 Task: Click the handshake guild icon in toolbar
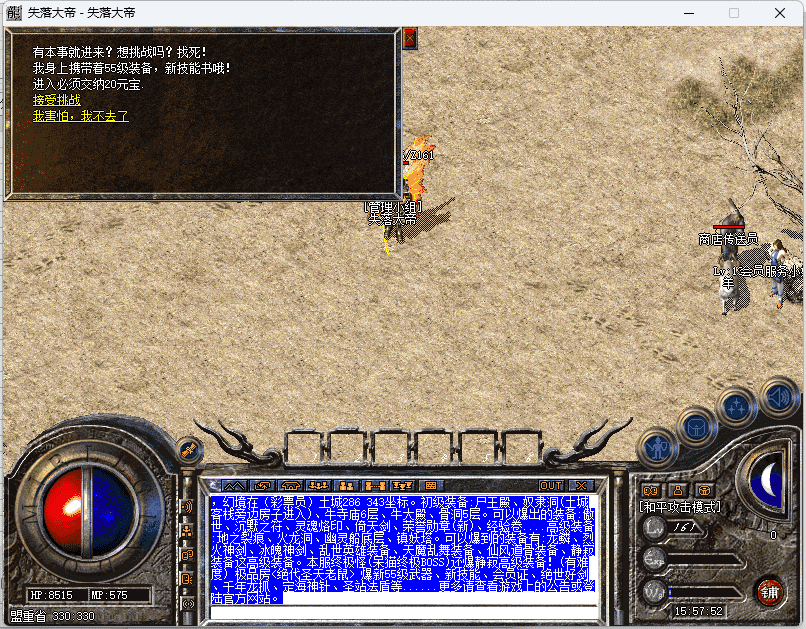tap(290, 486)
